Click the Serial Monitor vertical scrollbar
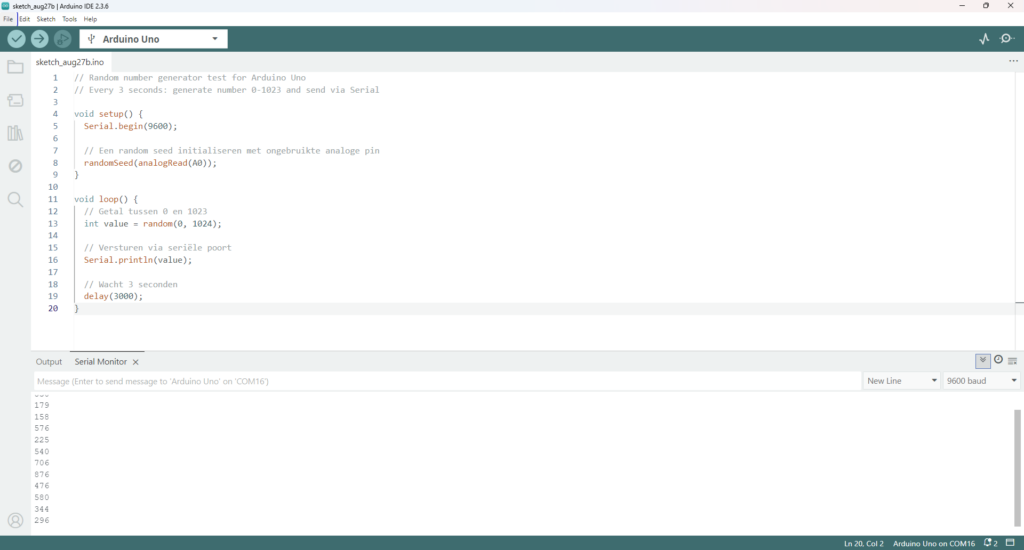Screen dimensions: 1024x550 tap(1017, 467)
